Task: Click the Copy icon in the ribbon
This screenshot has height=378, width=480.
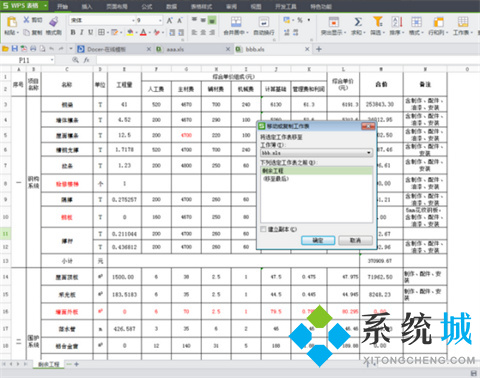Action: 26,32
